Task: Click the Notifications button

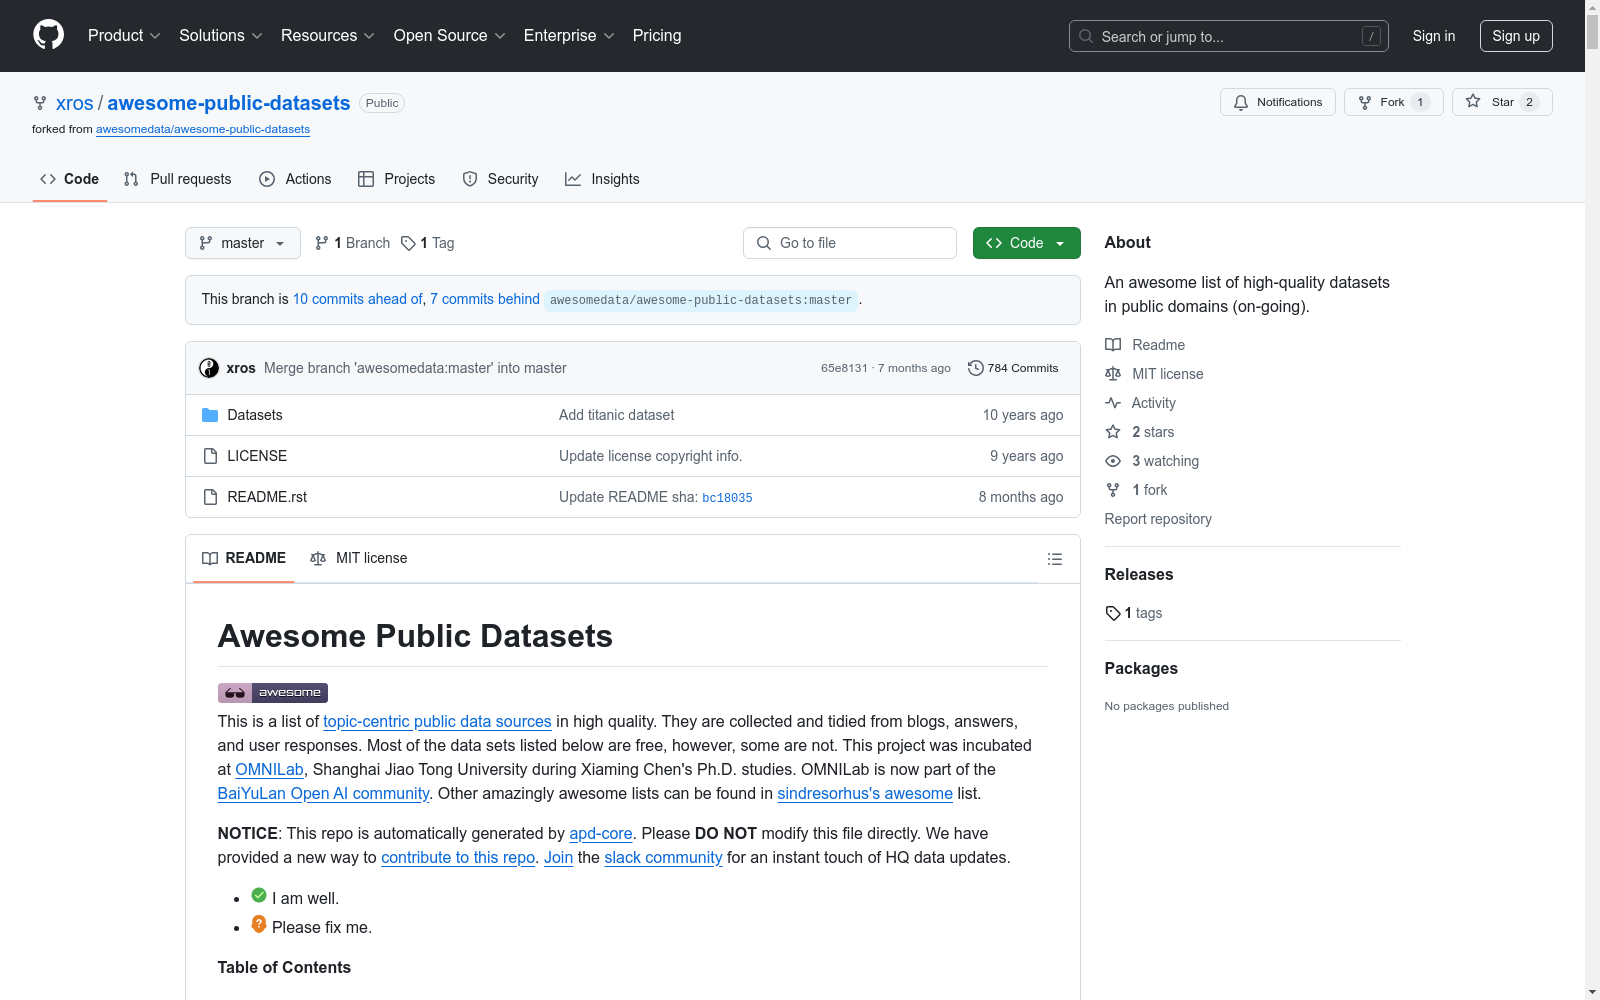Action: point(1278,102)
